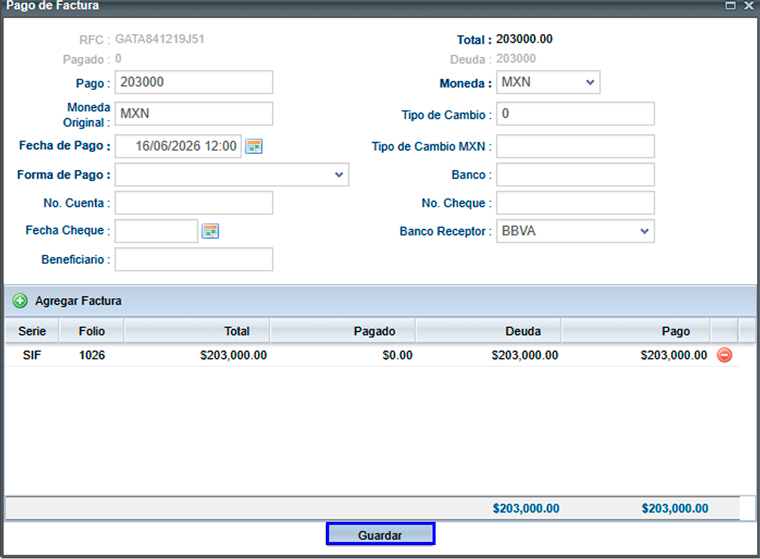
Task: Close the Pago de Factura dialog
Action: [x=749, y=5]
